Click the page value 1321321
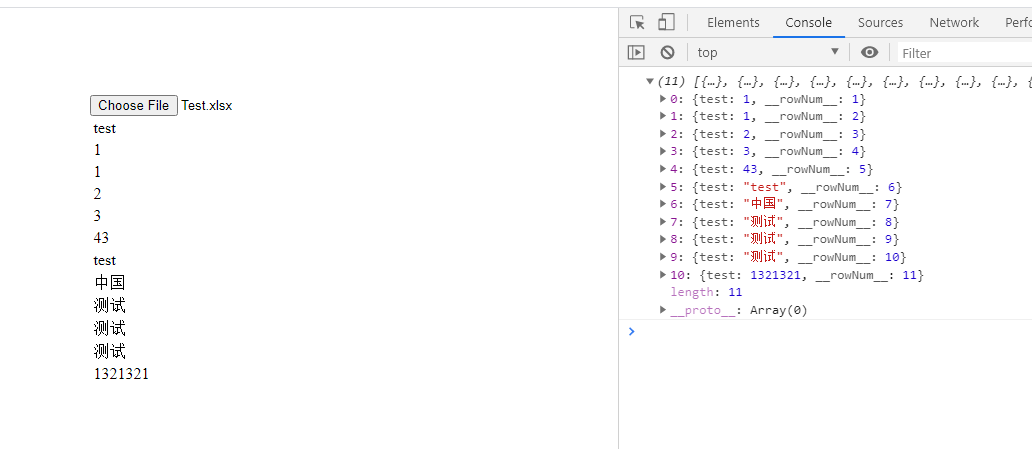 point(121,374)
